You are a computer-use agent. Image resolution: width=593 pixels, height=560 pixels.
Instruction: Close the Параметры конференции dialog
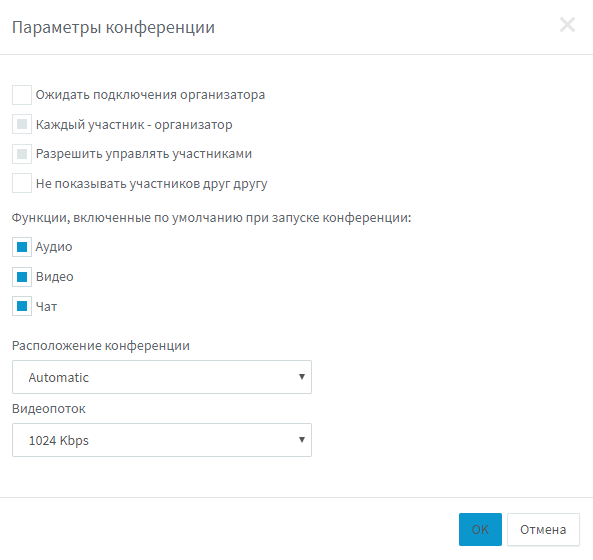(x=567, y=25)
